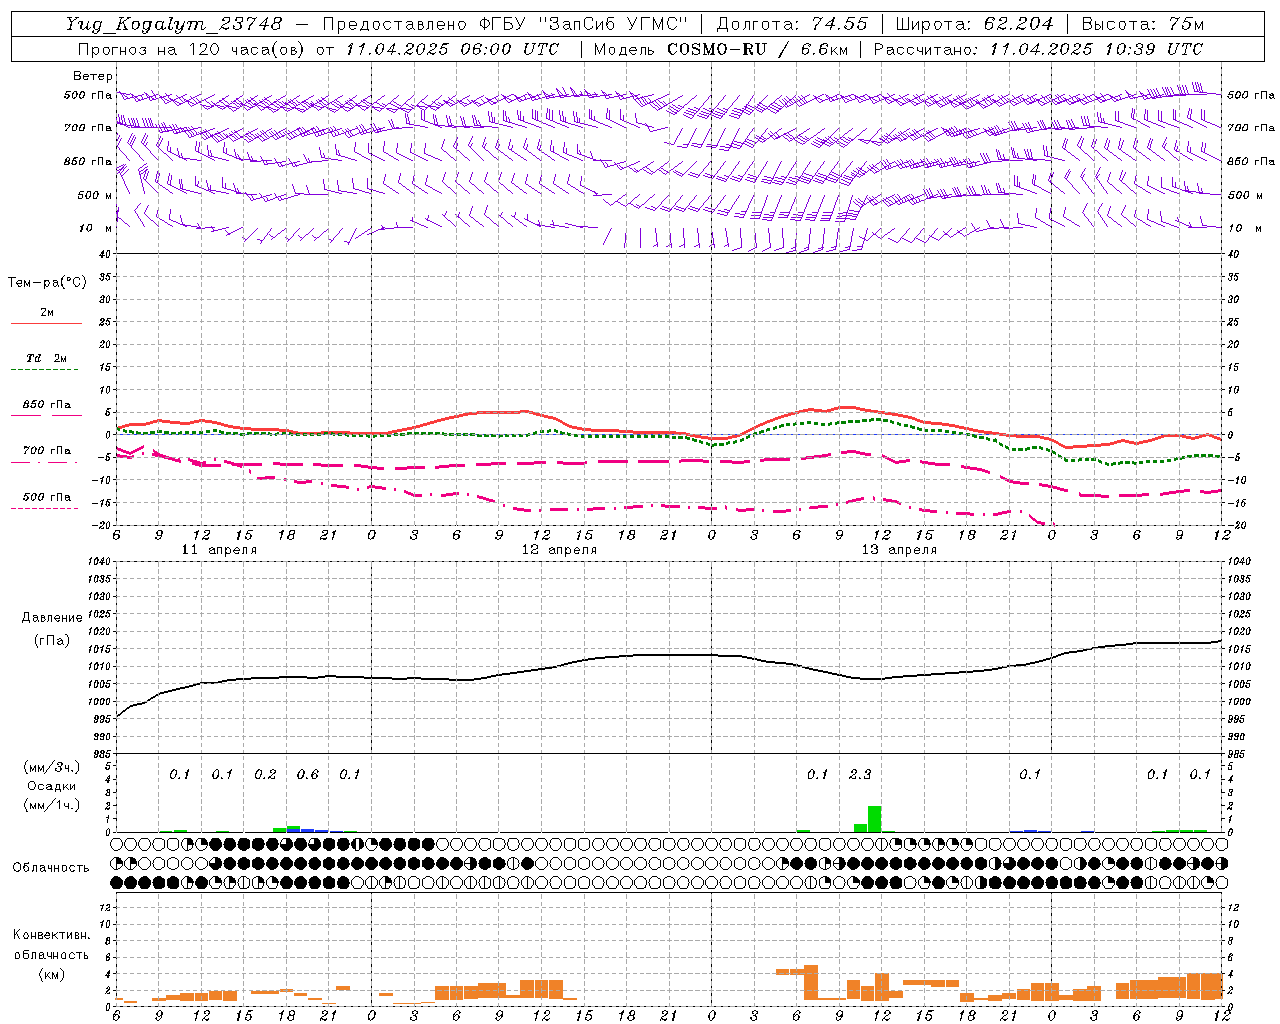
Task: Click the Облачность cloud cover label
Action: click(x=51, y=868)
